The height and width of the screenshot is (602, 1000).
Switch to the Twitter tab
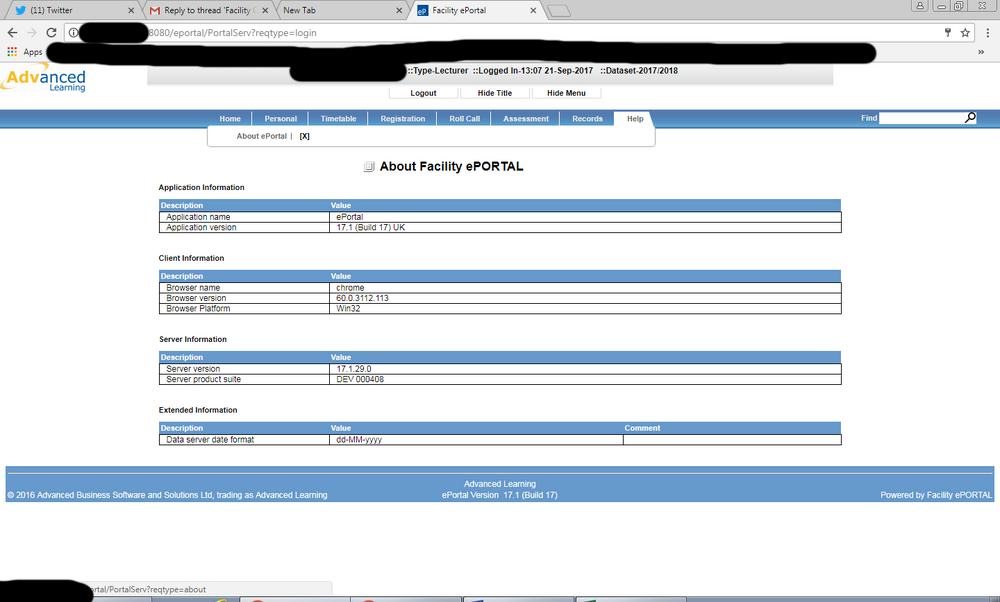[x=73, y=10]
